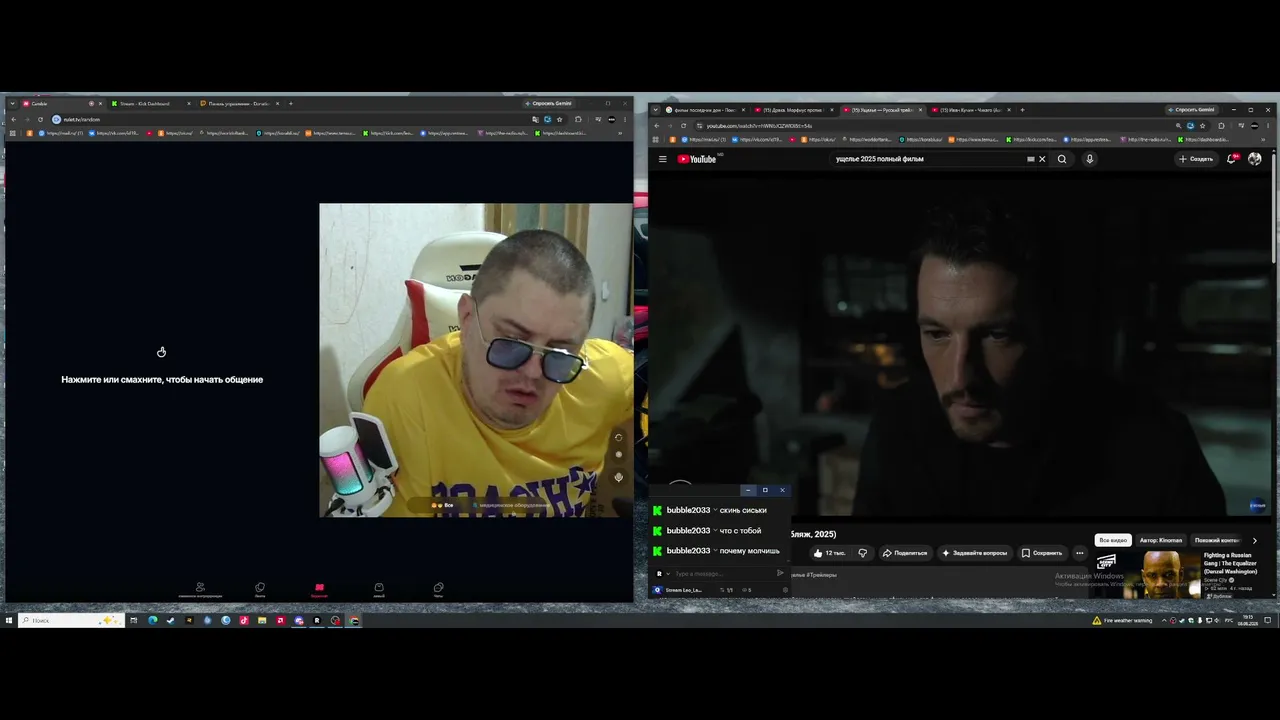Go back in the YouTube browser window
1280x720 pixels.
click(656, 126)
